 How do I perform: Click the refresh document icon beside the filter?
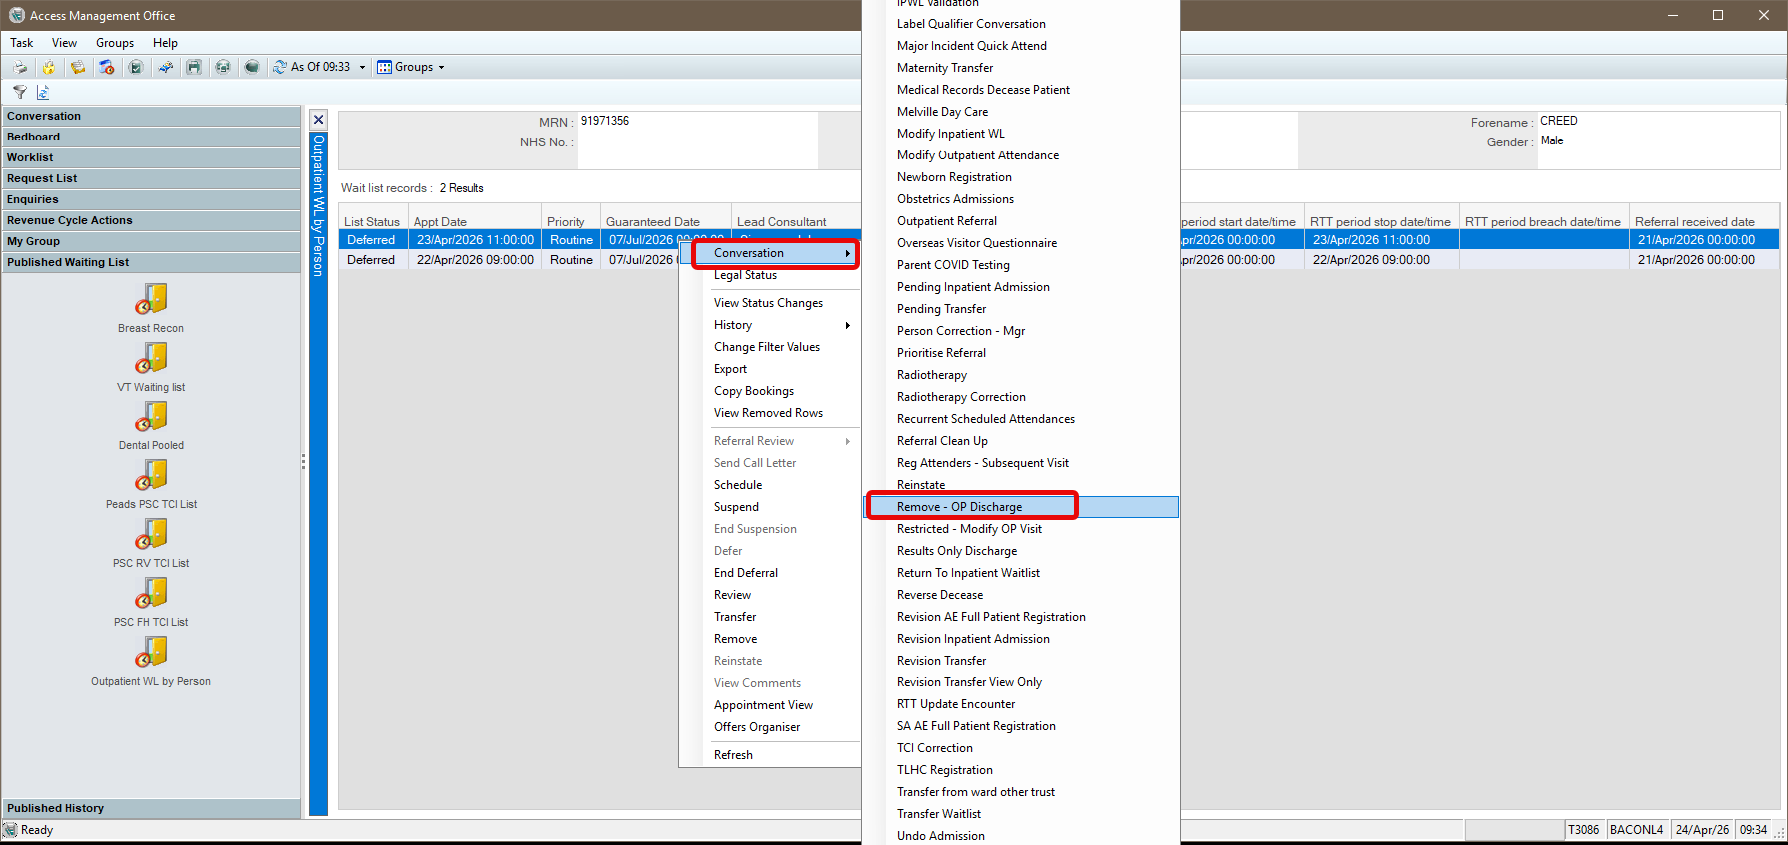(x=43, y=92)
